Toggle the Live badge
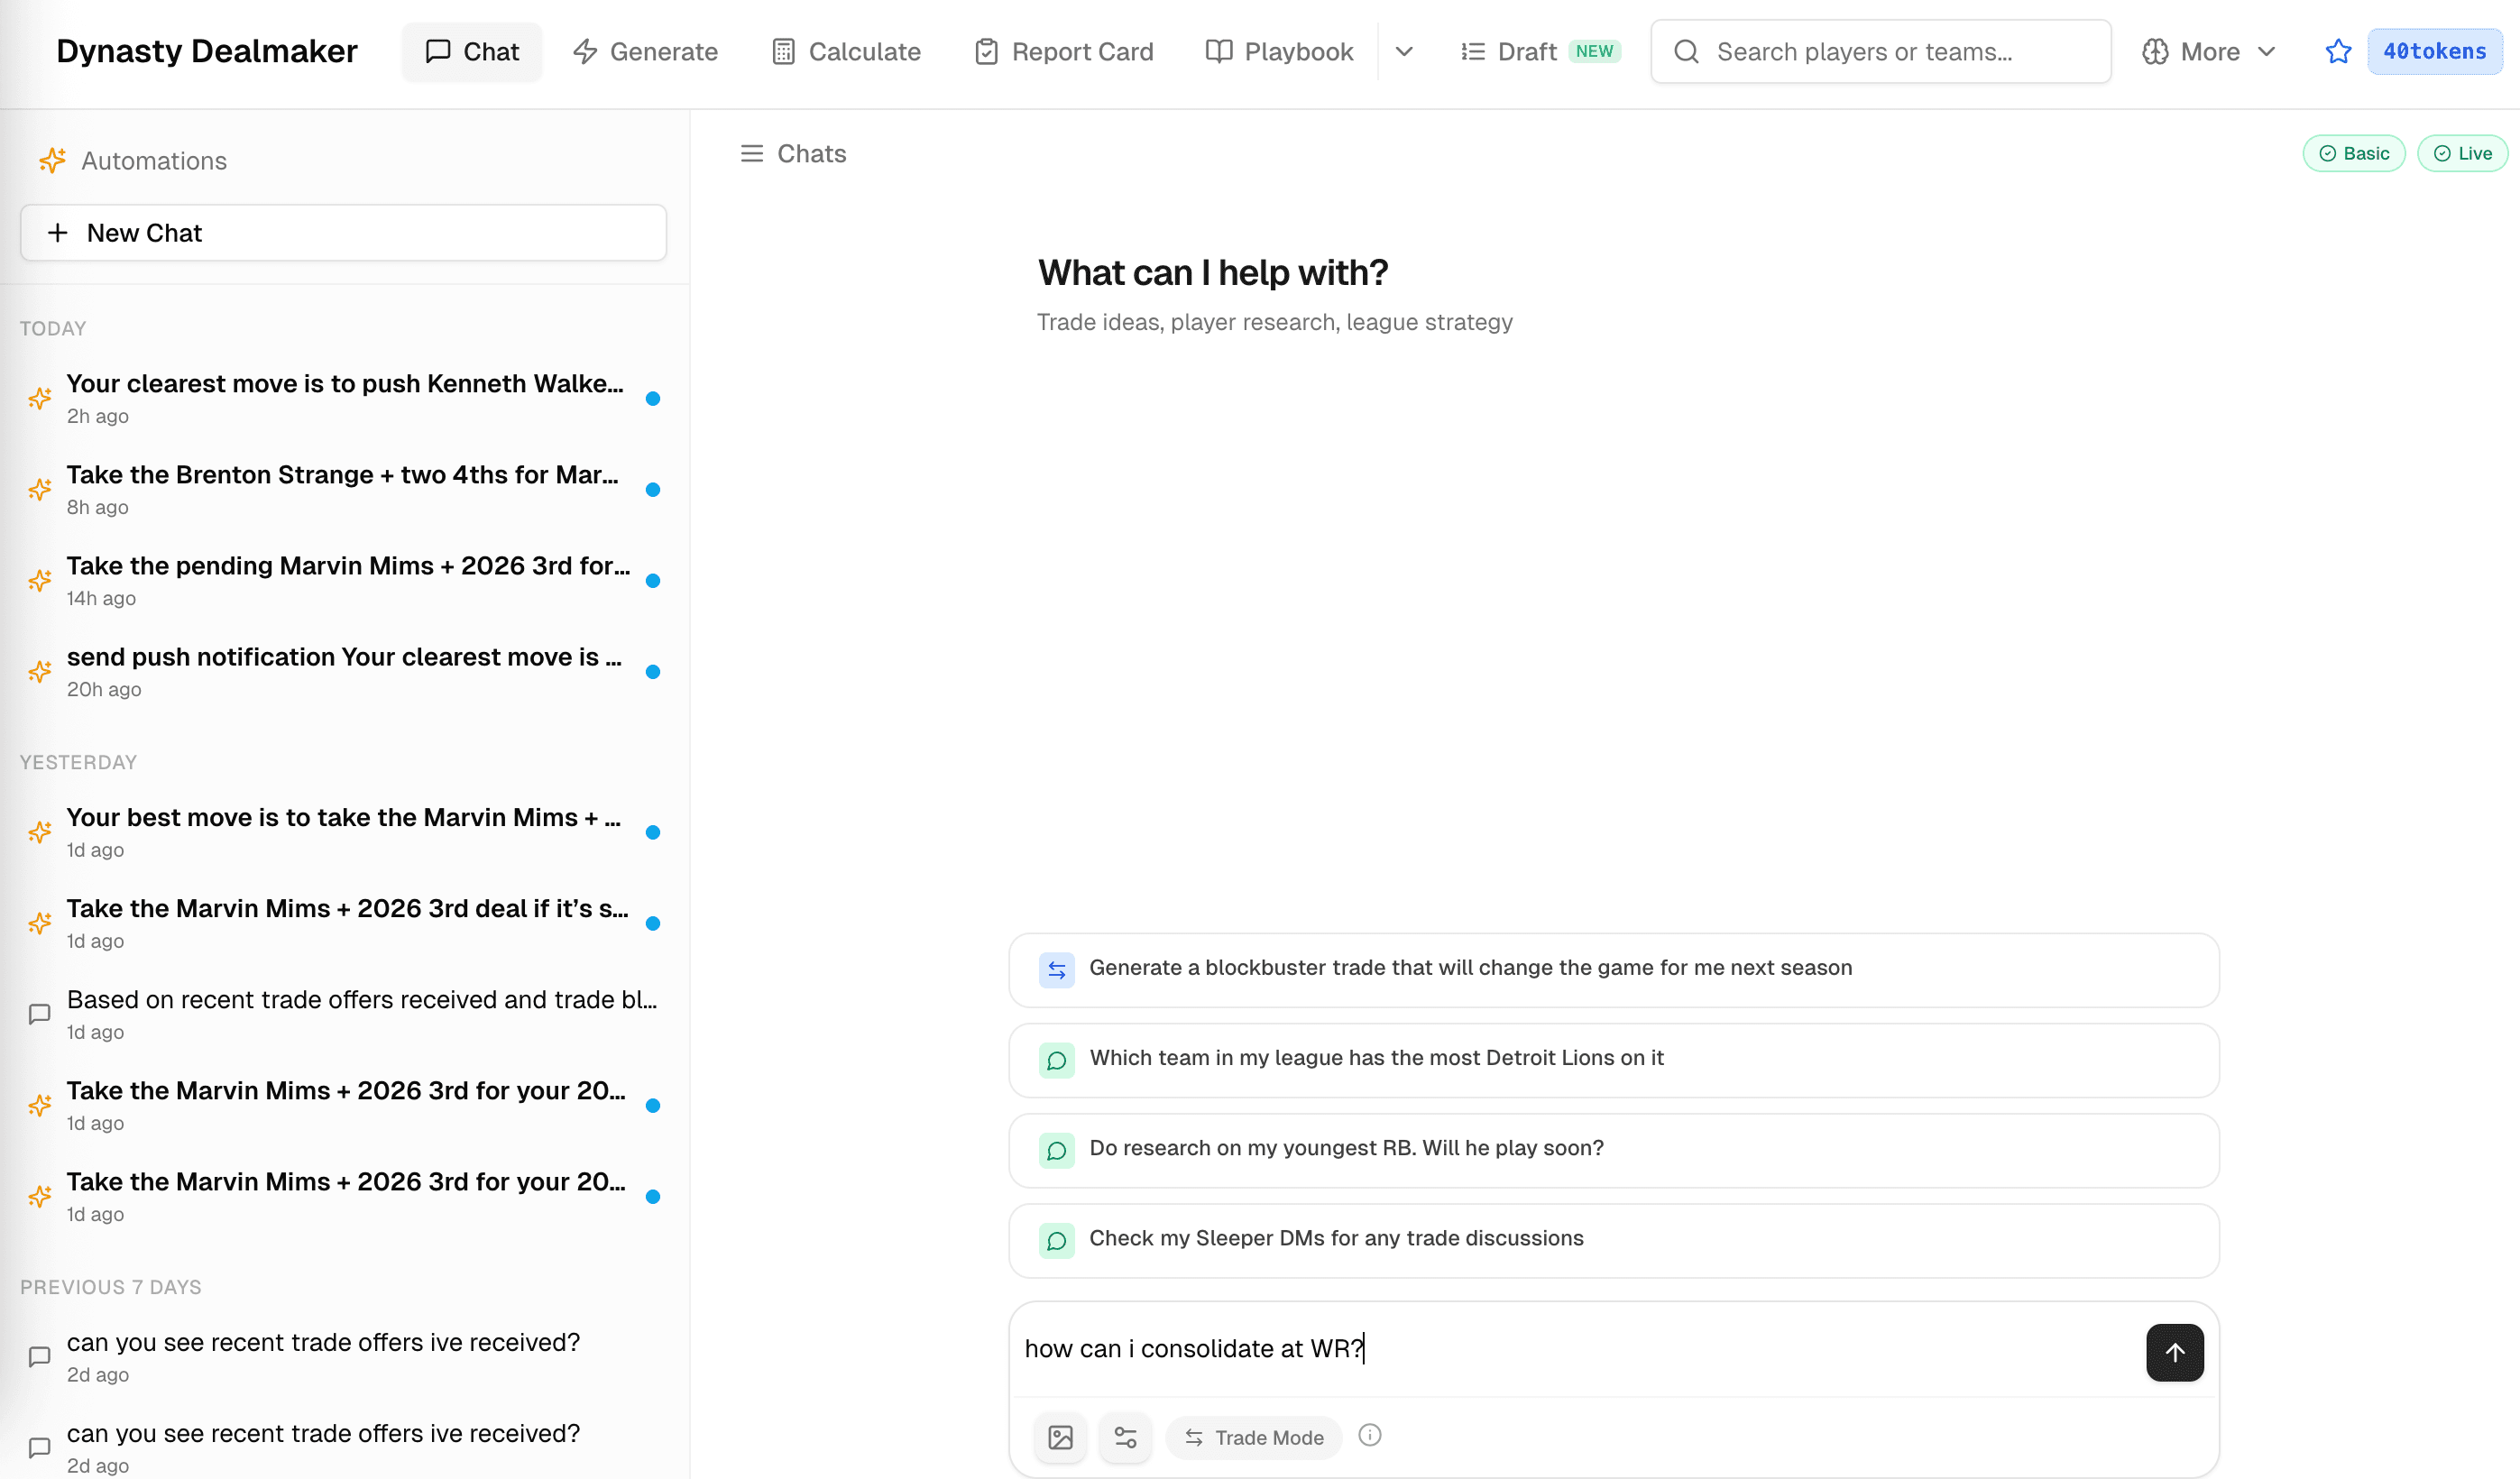The width and height of the screenshot is (2520, 1479). pos(2461,153)
